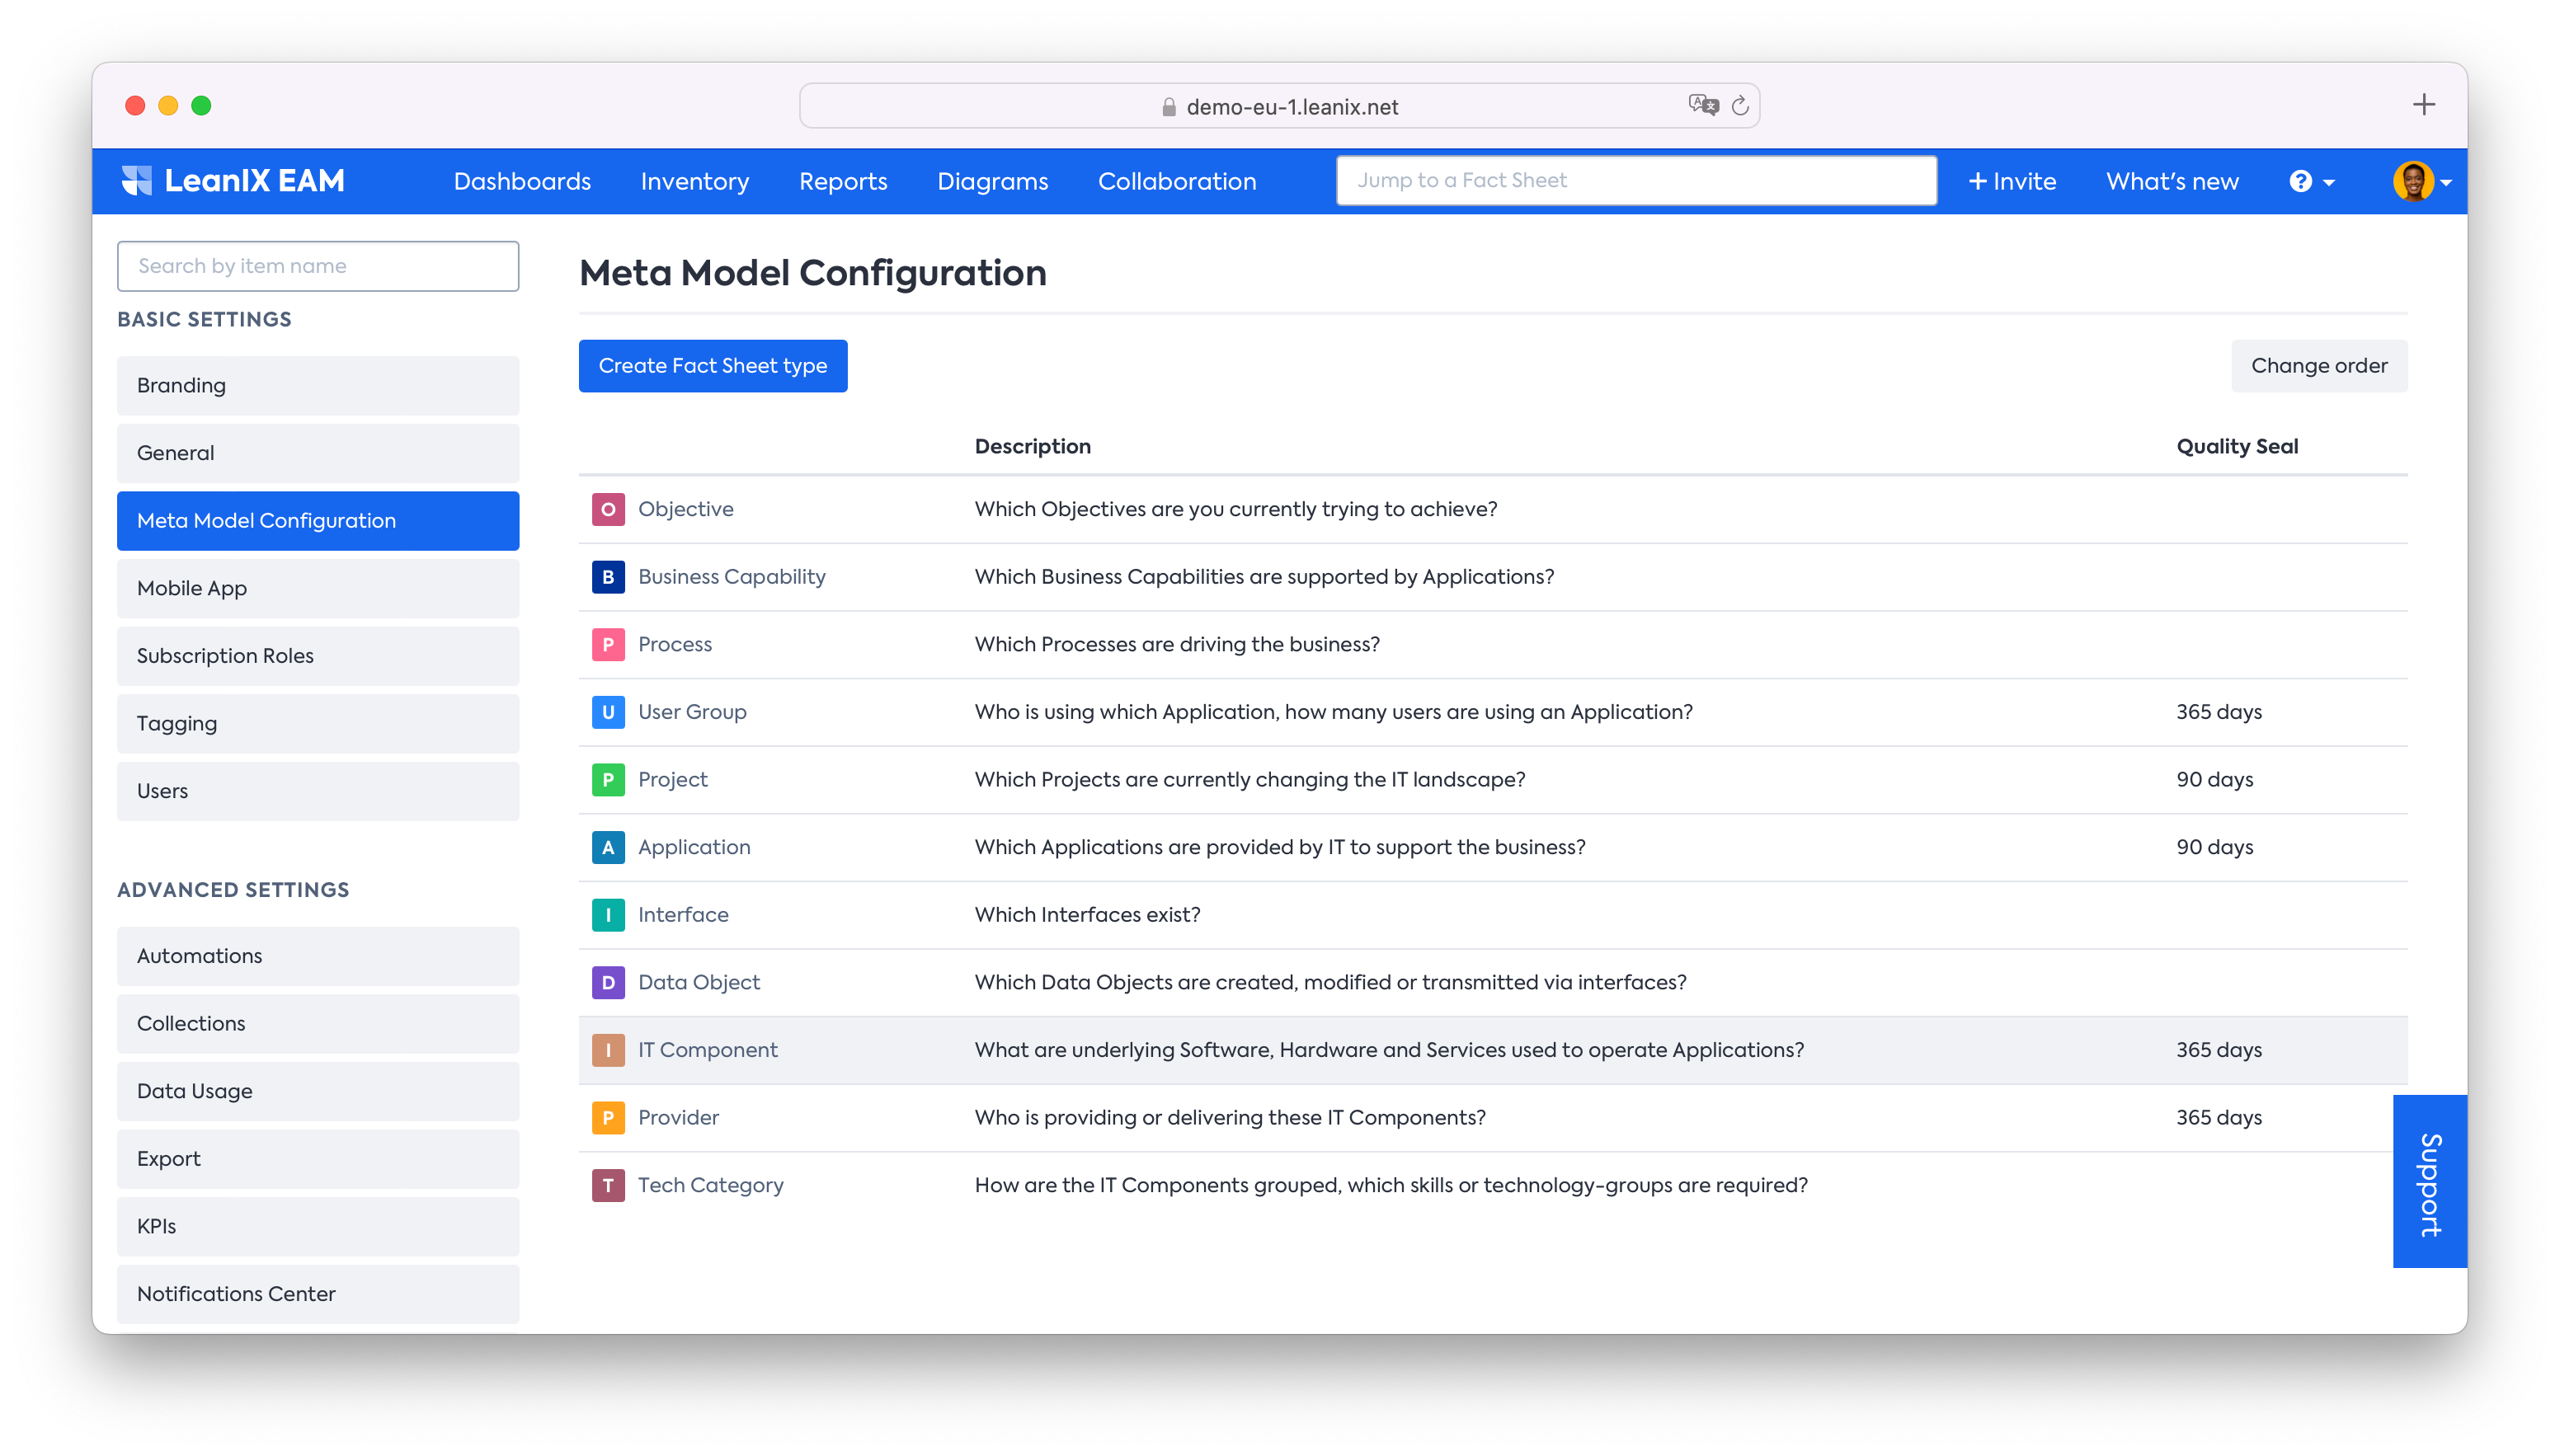The image size is (2560, 1456).
Task: Open the IT Component type link
Action: click(707, 1050)
